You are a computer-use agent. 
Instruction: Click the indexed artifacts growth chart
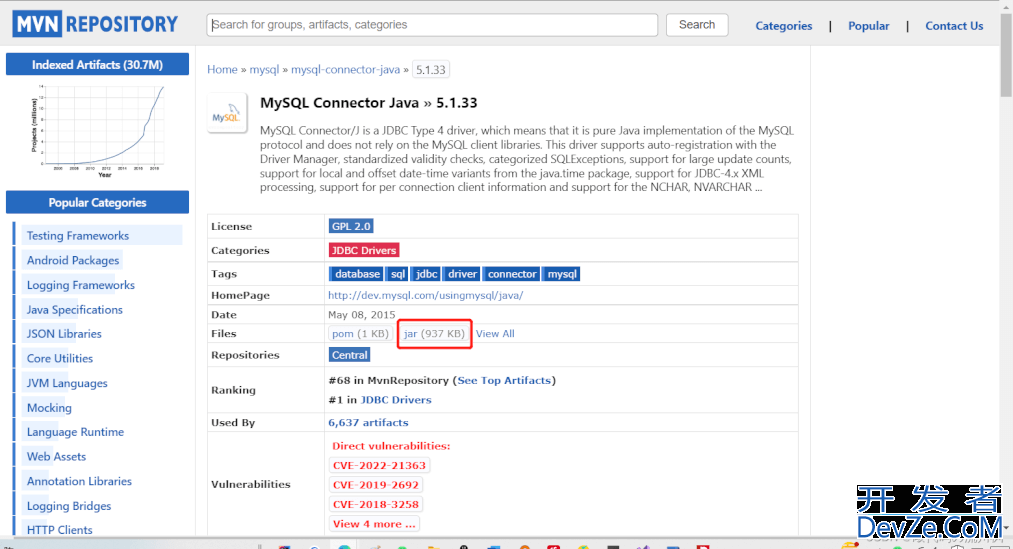point(98,131)
